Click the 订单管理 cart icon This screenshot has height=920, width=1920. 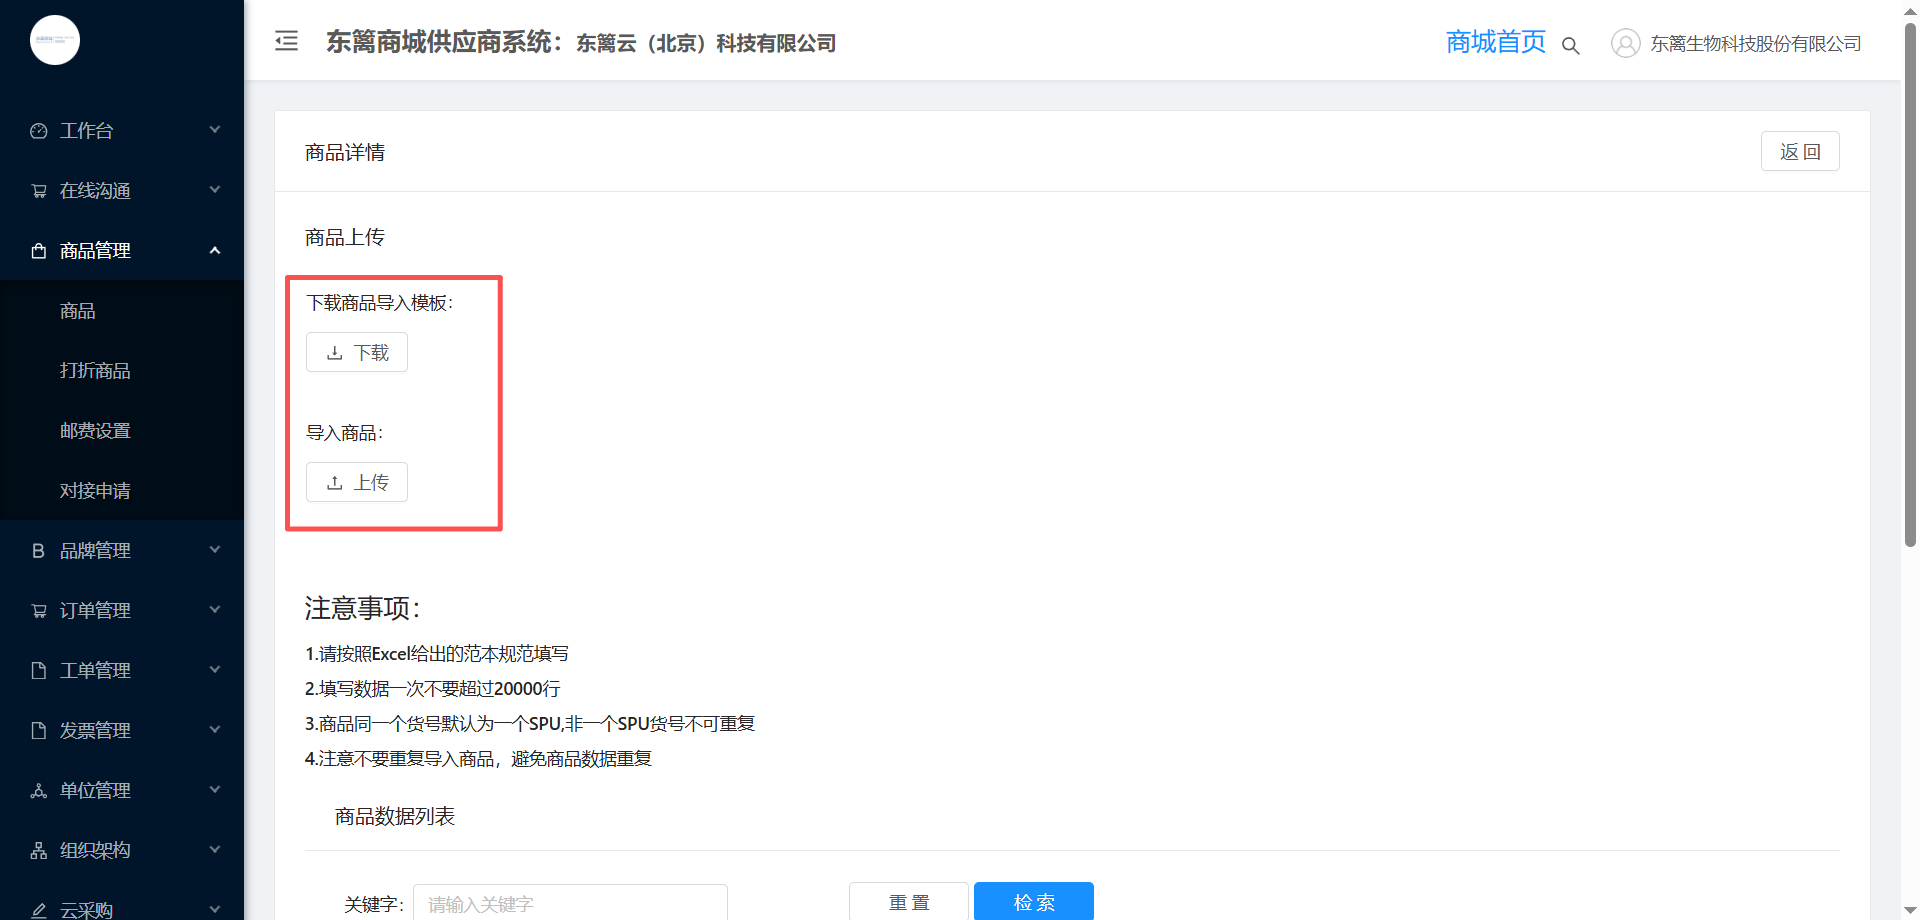(39, 611)
